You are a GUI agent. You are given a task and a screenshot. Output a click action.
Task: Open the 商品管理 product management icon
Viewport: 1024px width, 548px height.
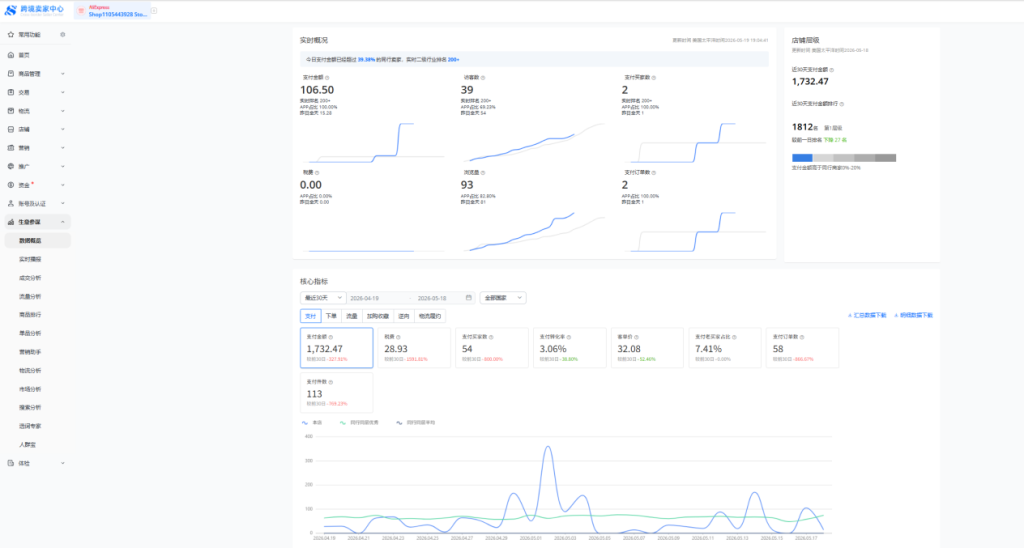point(10,74)
